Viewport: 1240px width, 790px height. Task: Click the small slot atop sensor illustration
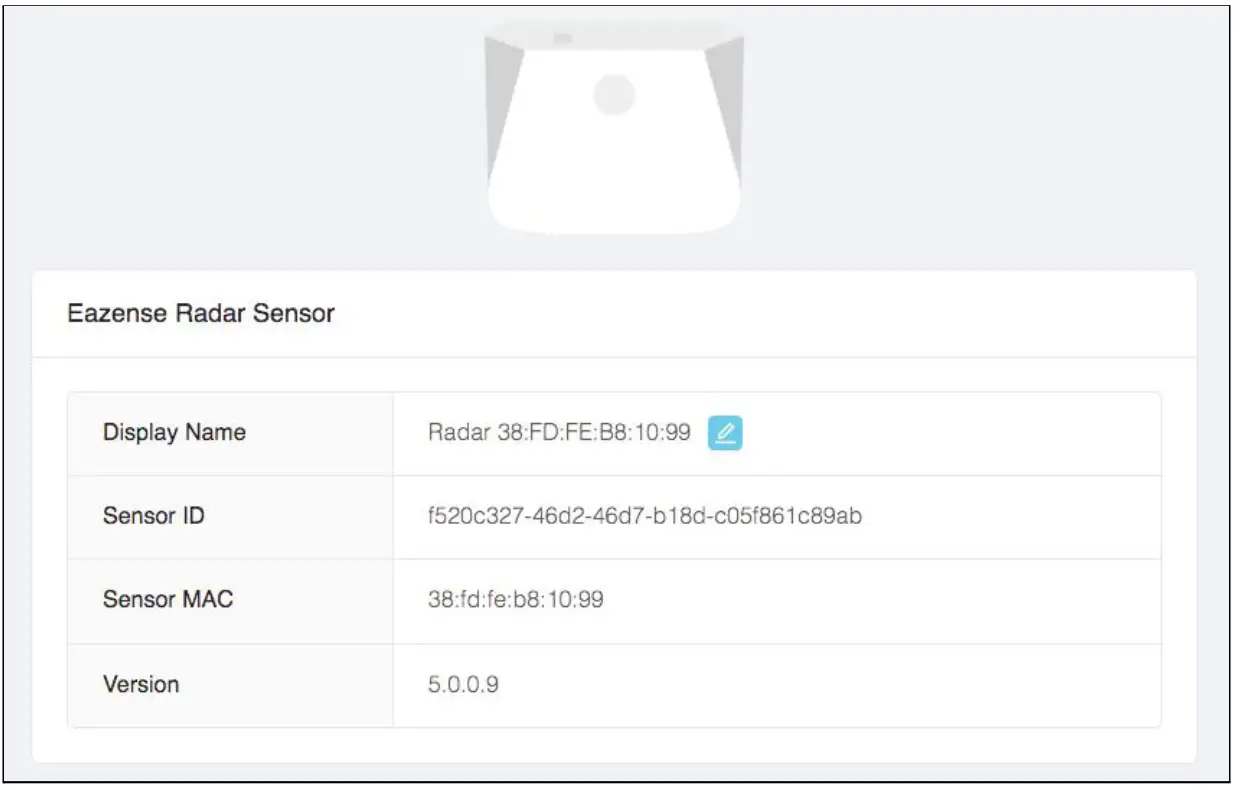pos(562,39)
